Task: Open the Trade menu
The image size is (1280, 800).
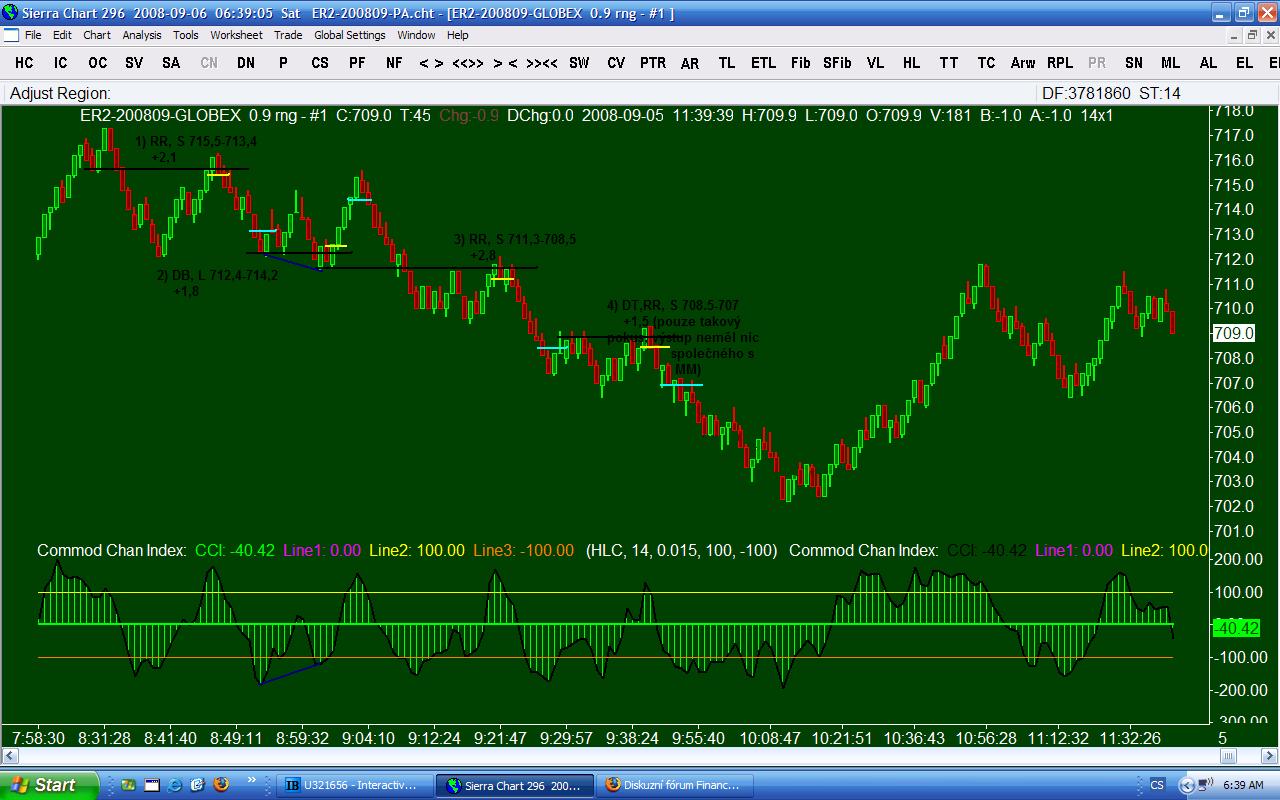Action: 288,35
